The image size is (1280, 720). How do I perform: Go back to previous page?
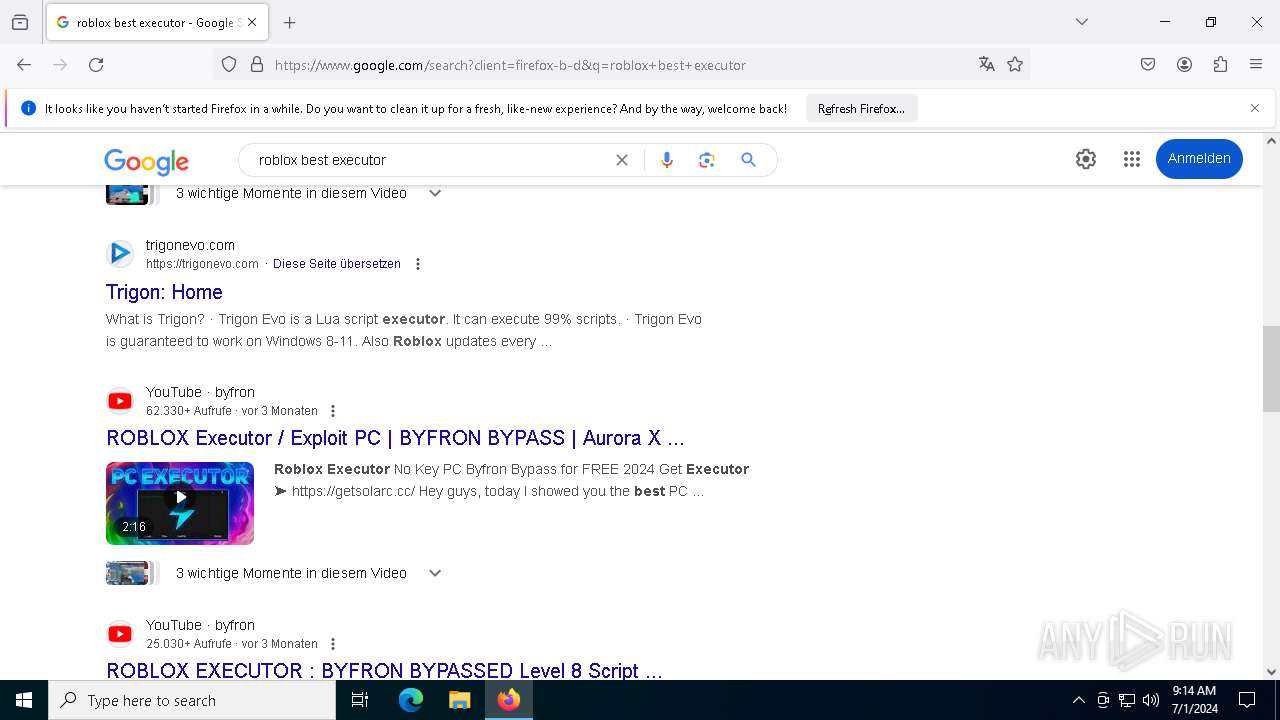(x=24, y=64)
